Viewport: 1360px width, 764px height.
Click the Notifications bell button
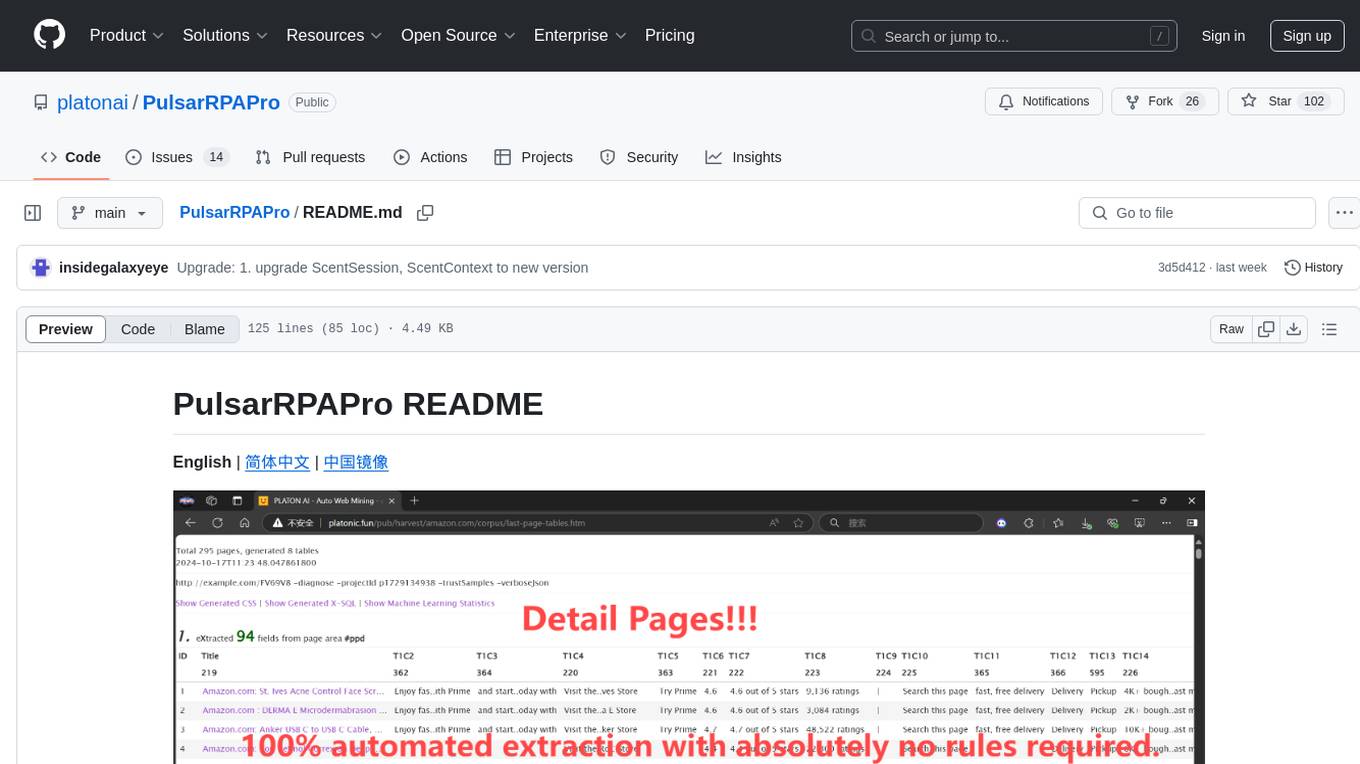click(x=1044, y=102)
